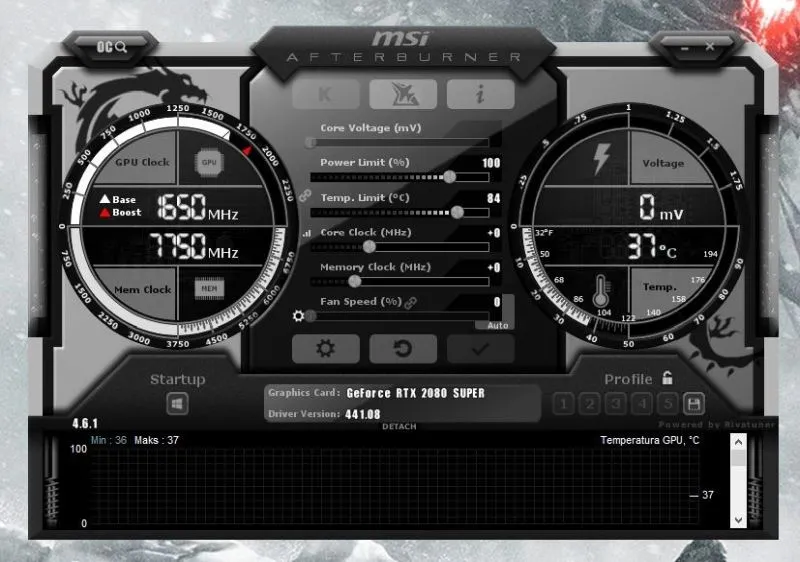Click the 1650 MHz GPU clock readout
Screen dimensions: 800x562
point(197,207)
